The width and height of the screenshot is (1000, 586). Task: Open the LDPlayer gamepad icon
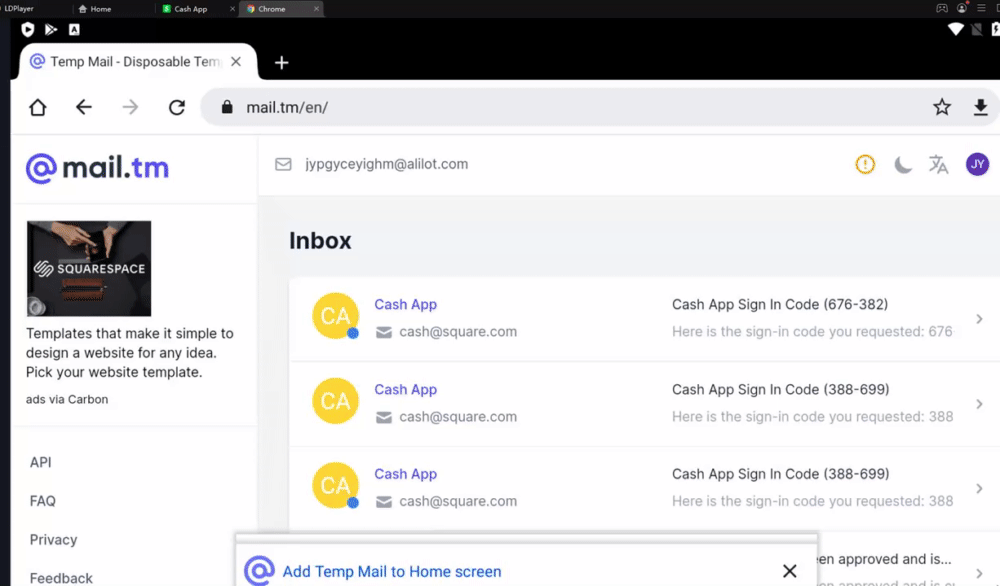(942, 8)
